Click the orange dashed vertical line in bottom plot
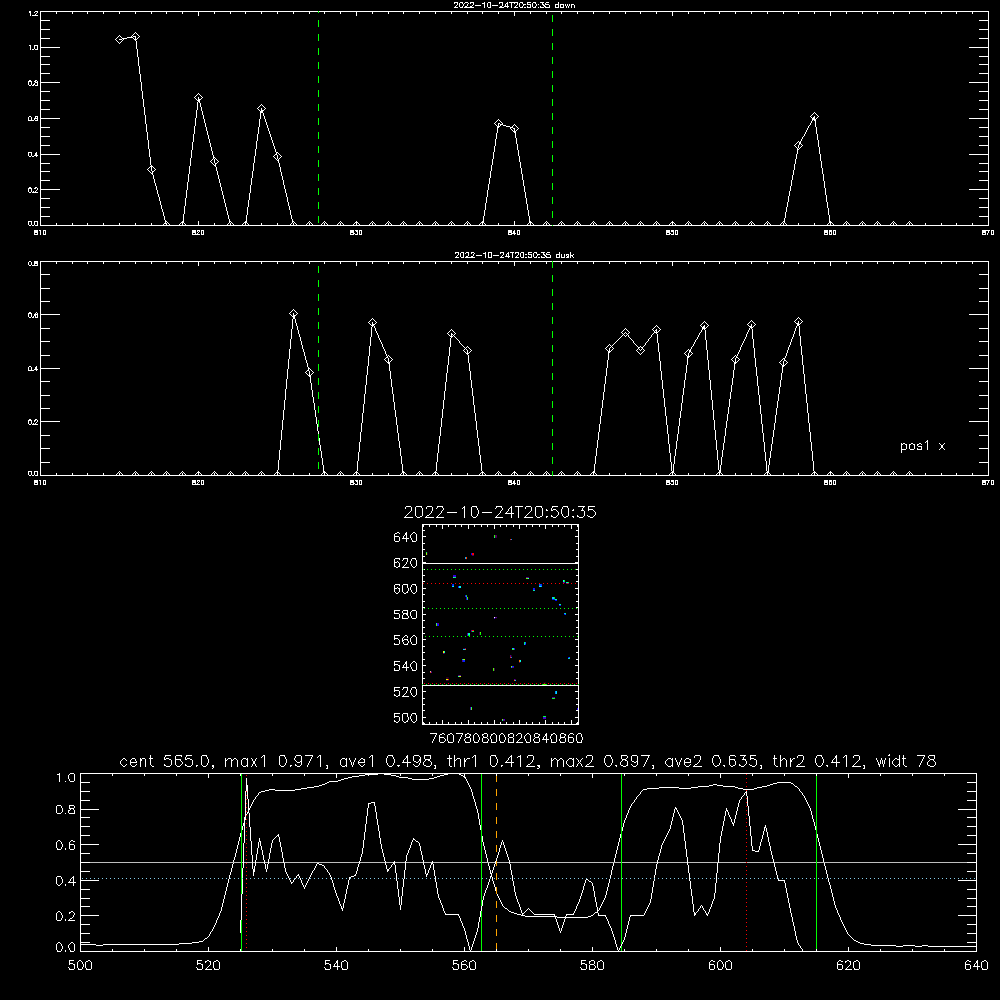This screenshot has height=1000, width=1000. (496, 861)
